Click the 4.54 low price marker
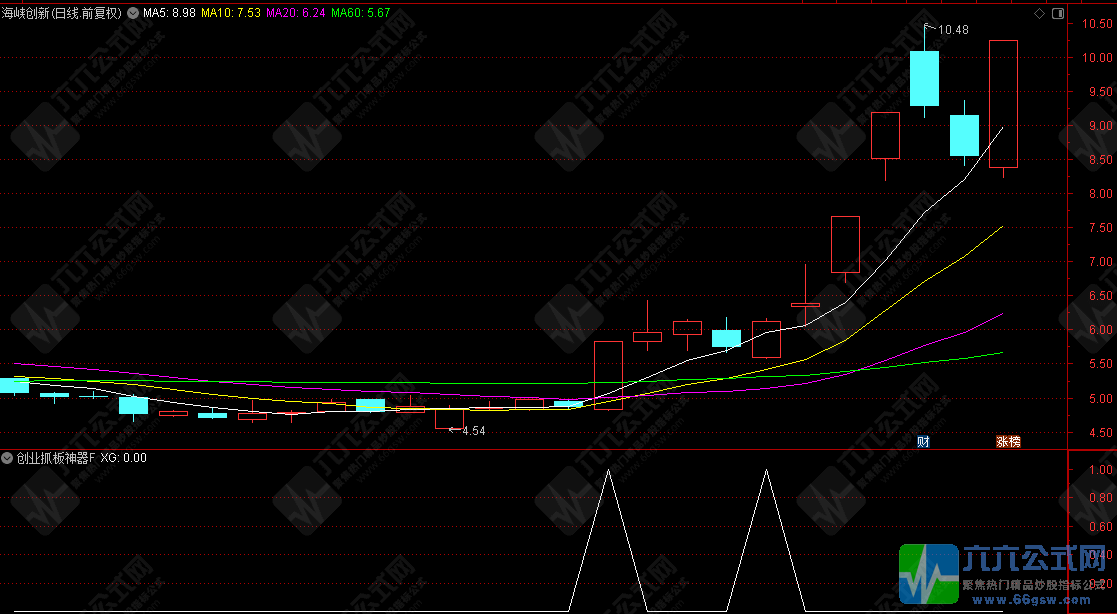The image size is (1117, 614). [x=471, y=431]
